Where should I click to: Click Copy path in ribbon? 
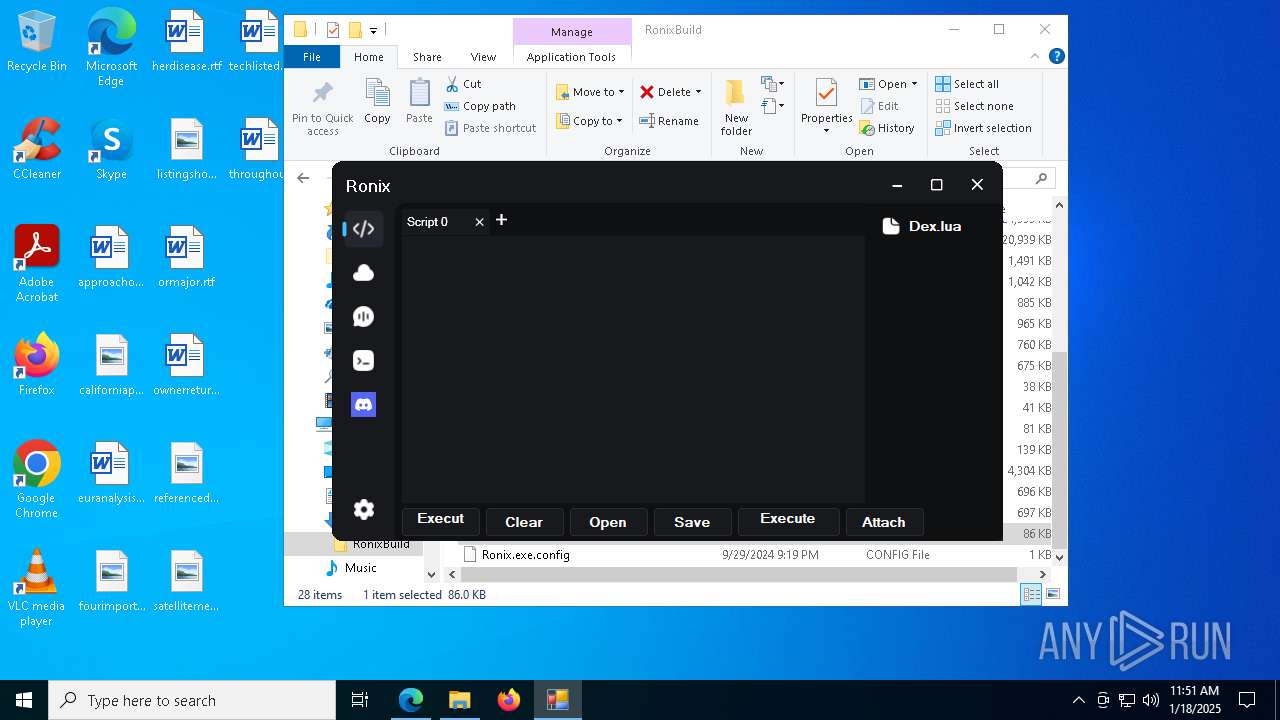click(x=480, y=106)
